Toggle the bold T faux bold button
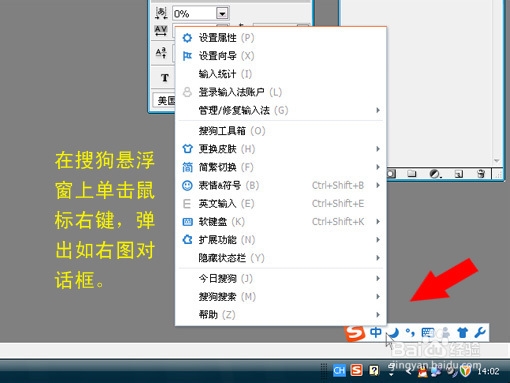Viewport: 510px width, 383px height. [x=165, y=78]
